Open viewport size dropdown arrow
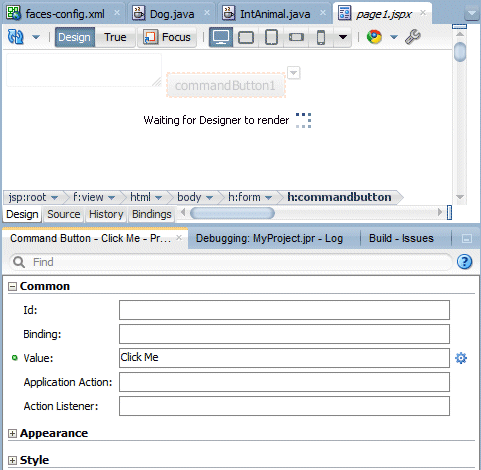This screenshot has height=470, width=481. pyautogui.click(x=343, y=37)
